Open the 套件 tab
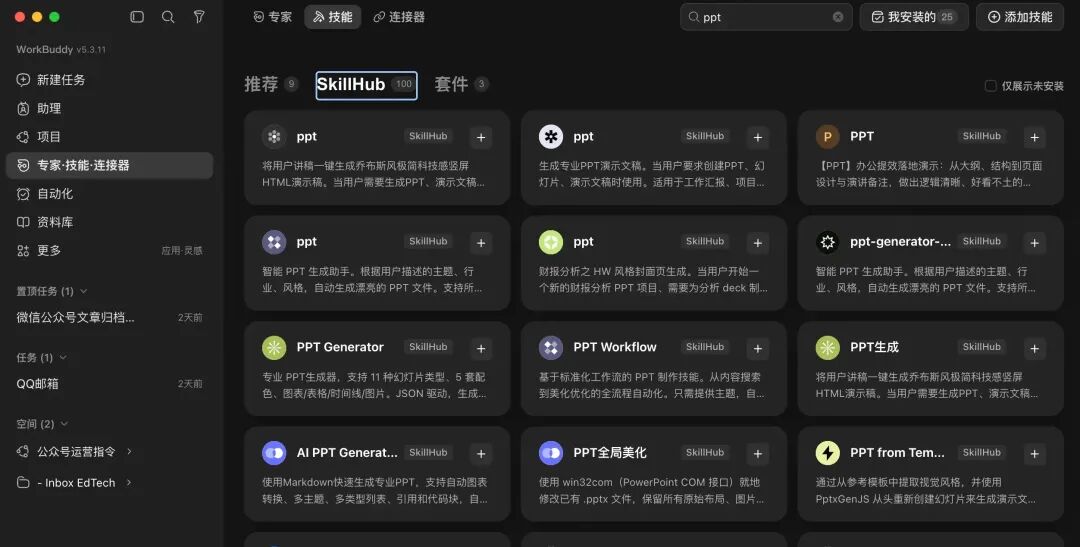1080x547 pixels. click(461, 84)
